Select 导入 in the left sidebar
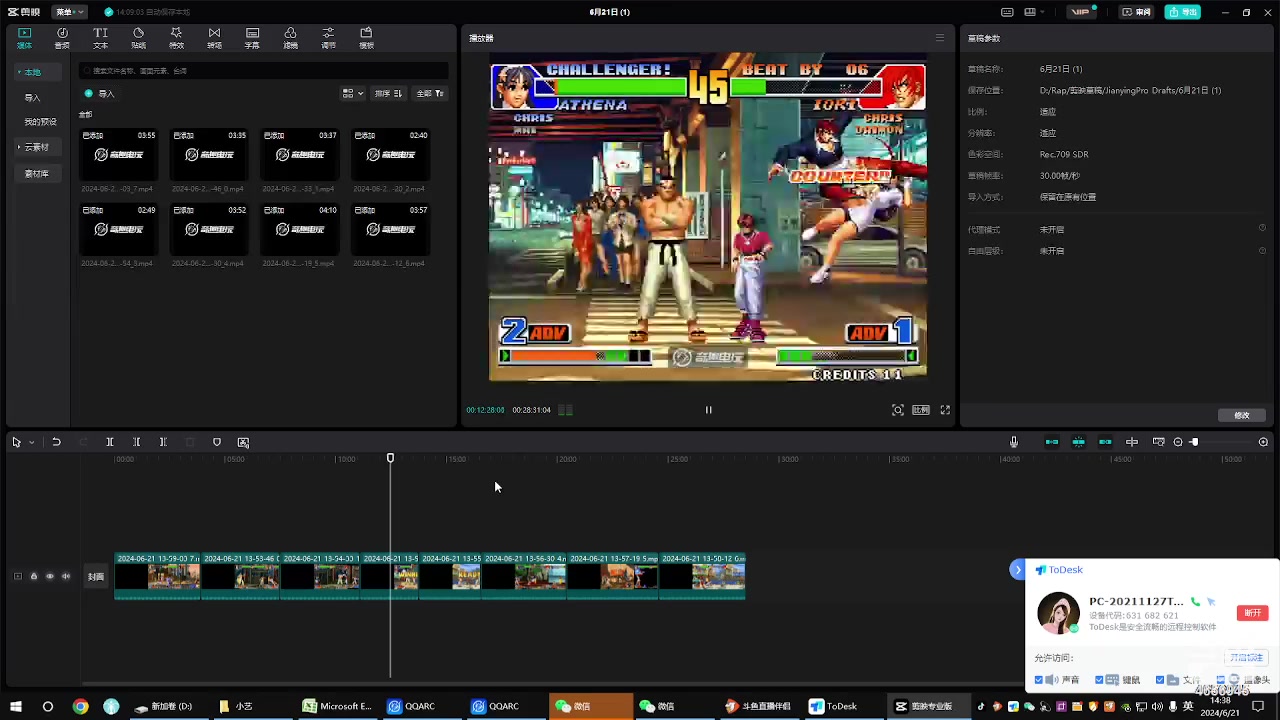The width and height of the screenshot is (1280, 720). (x=33, y=98)
